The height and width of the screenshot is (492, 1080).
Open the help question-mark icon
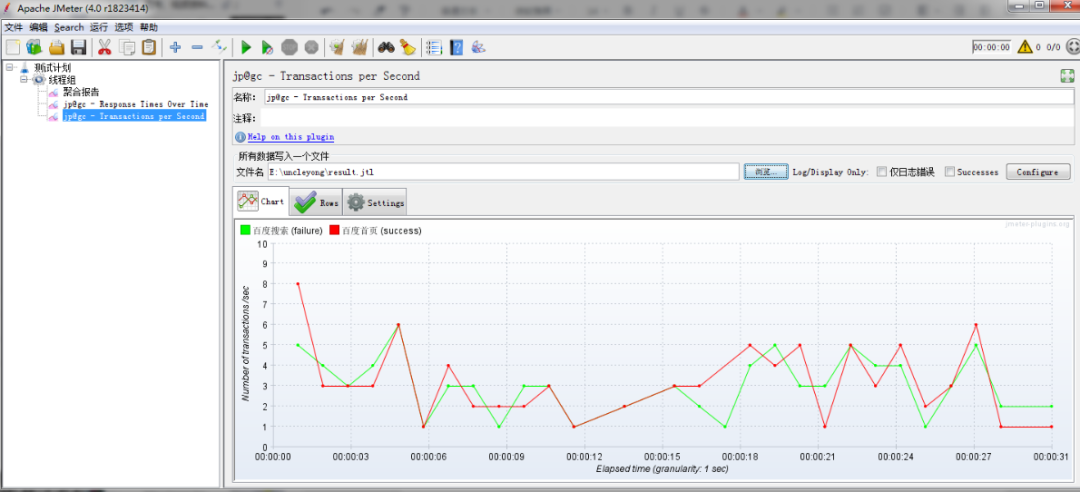[456, 47]
